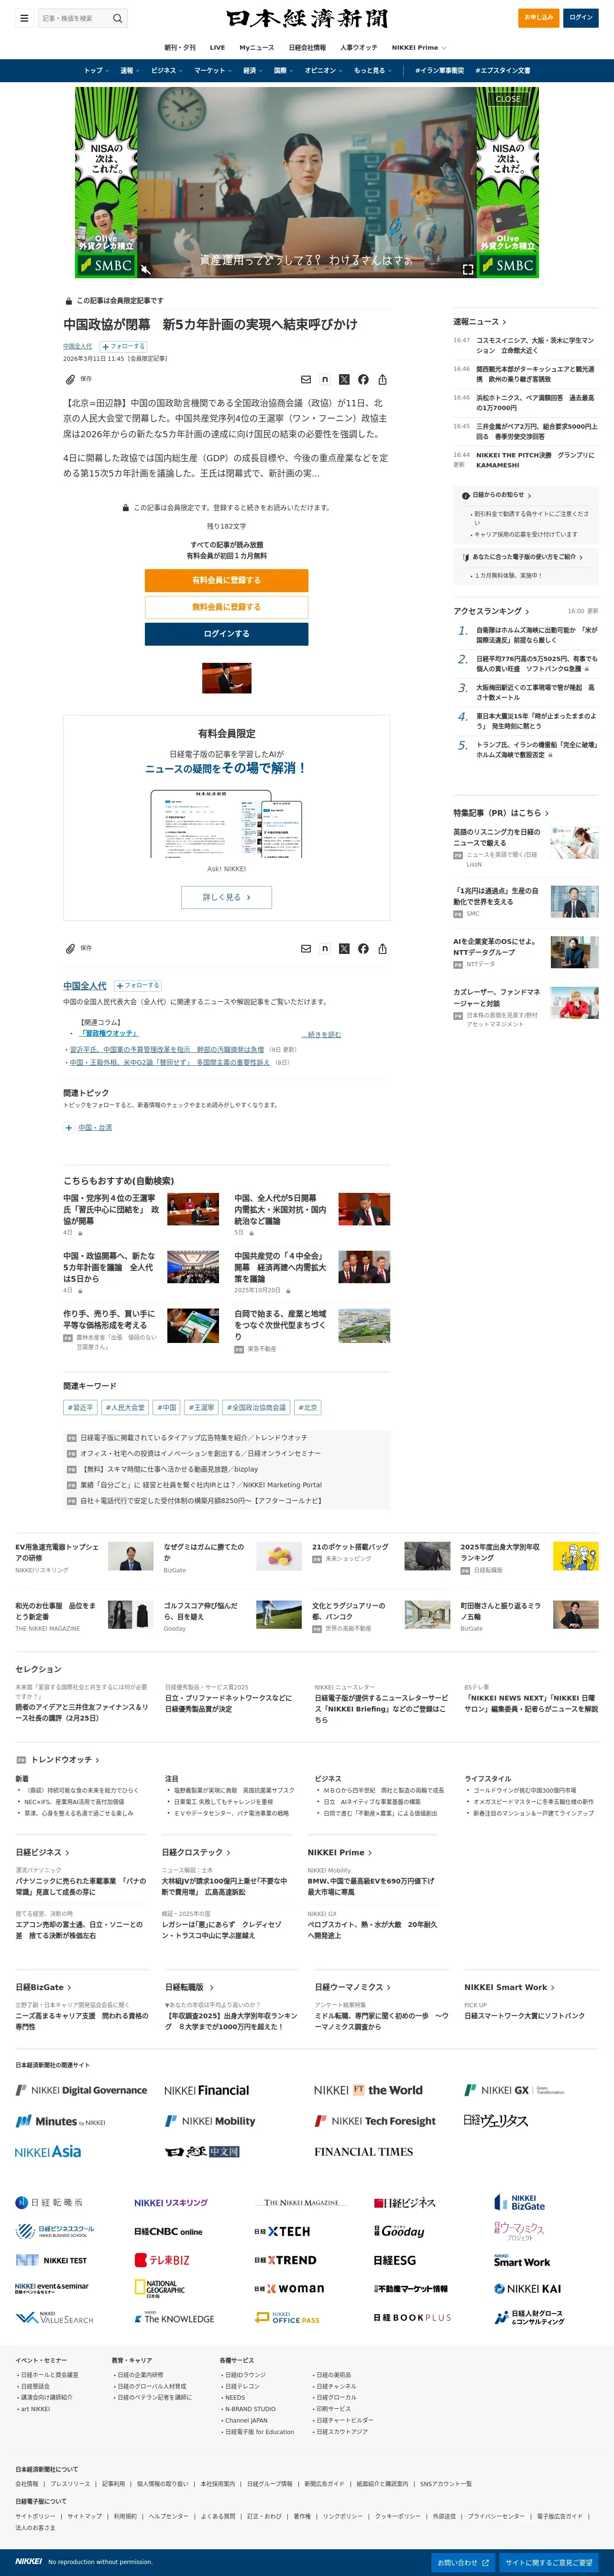Open the NIKKEI KAI logo
Screen dimensions: 614x2576
coord(527,2288)
